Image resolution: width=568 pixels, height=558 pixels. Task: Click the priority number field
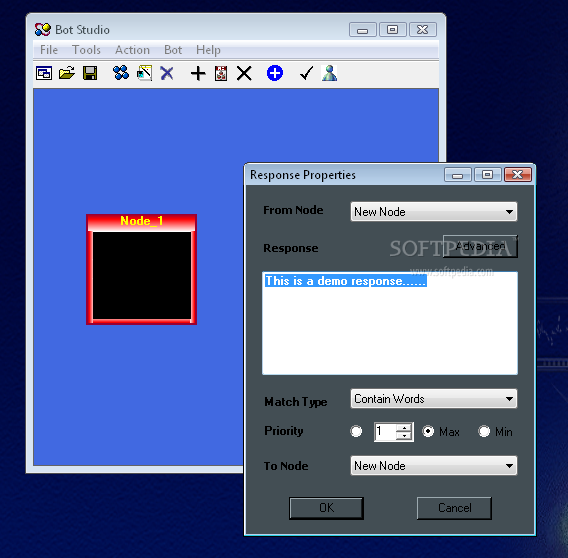coord(385,432)
